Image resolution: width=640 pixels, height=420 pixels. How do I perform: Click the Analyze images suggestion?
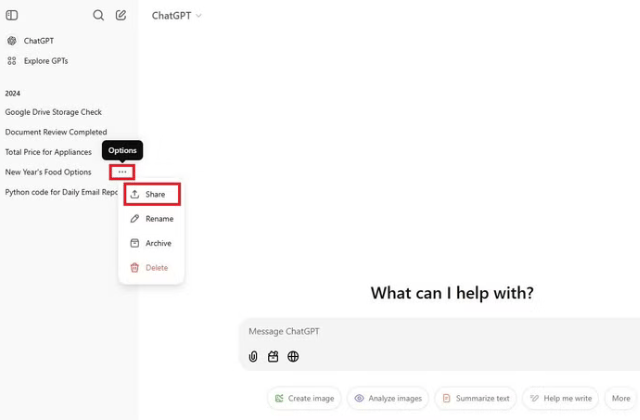pos(388,398)
